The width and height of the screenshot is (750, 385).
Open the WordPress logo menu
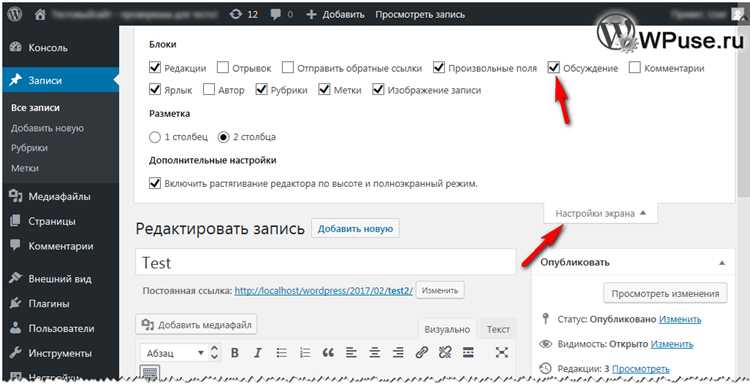(15, 14)
